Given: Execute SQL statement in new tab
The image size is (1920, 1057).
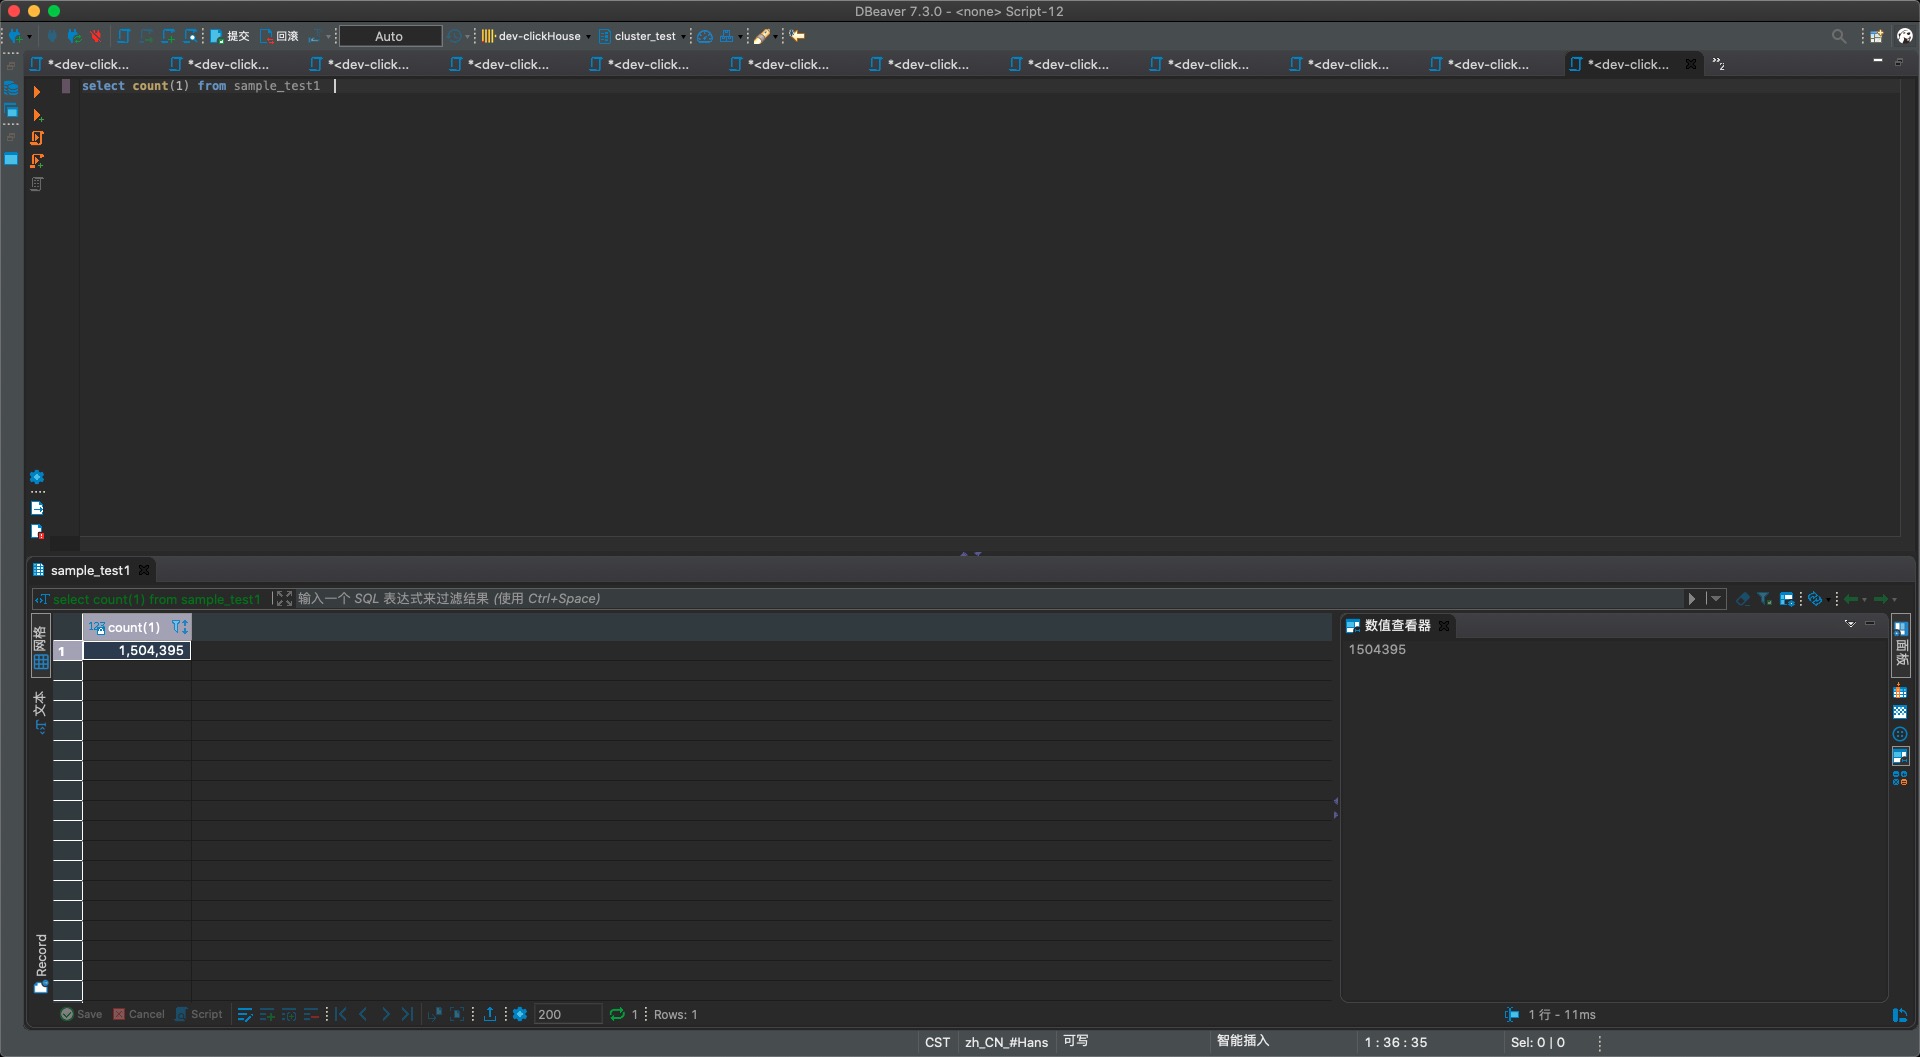Looking at the screenshot, I should tap(37, 115).
